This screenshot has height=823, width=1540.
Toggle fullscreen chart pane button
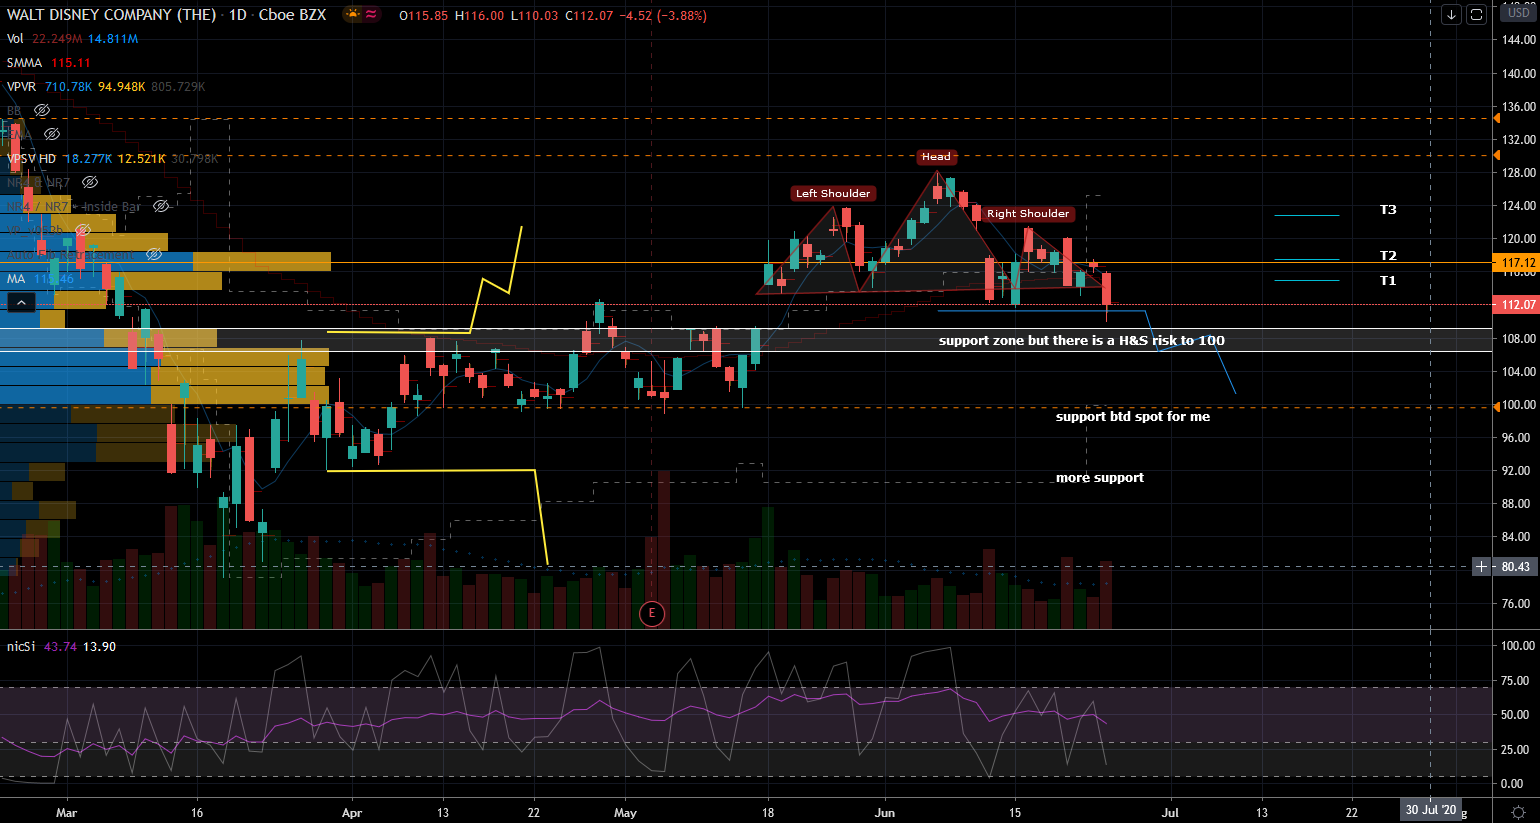1476,14
